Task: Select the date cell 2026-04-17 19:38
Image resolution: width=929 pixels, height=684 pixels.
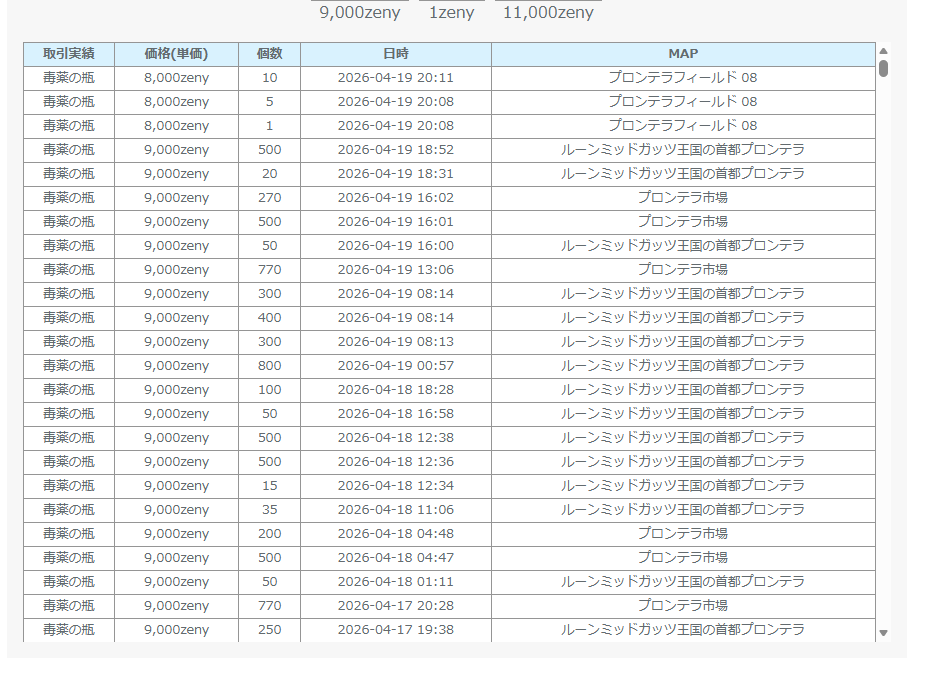Action: point(395,630)
